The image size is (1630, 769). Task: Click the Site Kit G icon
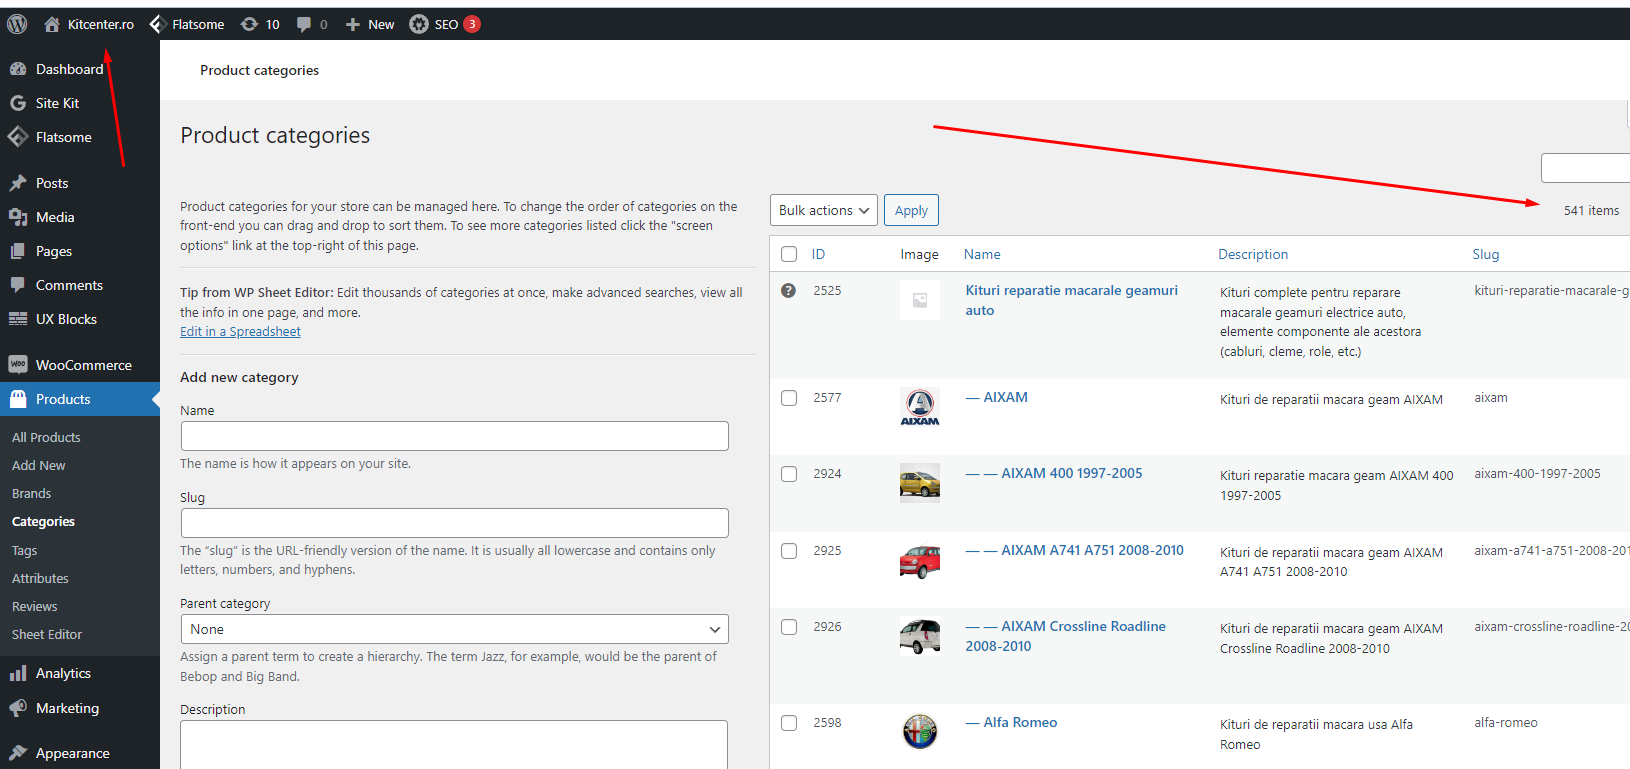[x=18, y=103]
